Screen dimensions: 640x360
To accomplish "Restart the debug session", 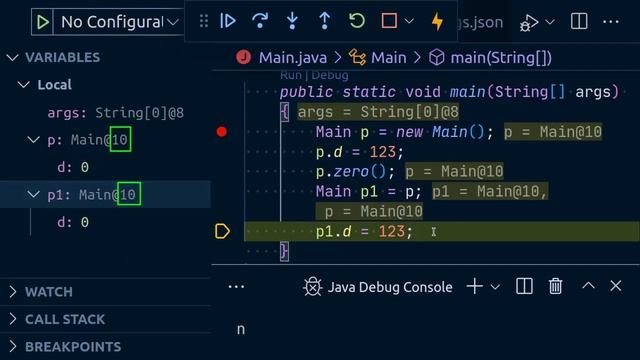I will click(357, 21).
